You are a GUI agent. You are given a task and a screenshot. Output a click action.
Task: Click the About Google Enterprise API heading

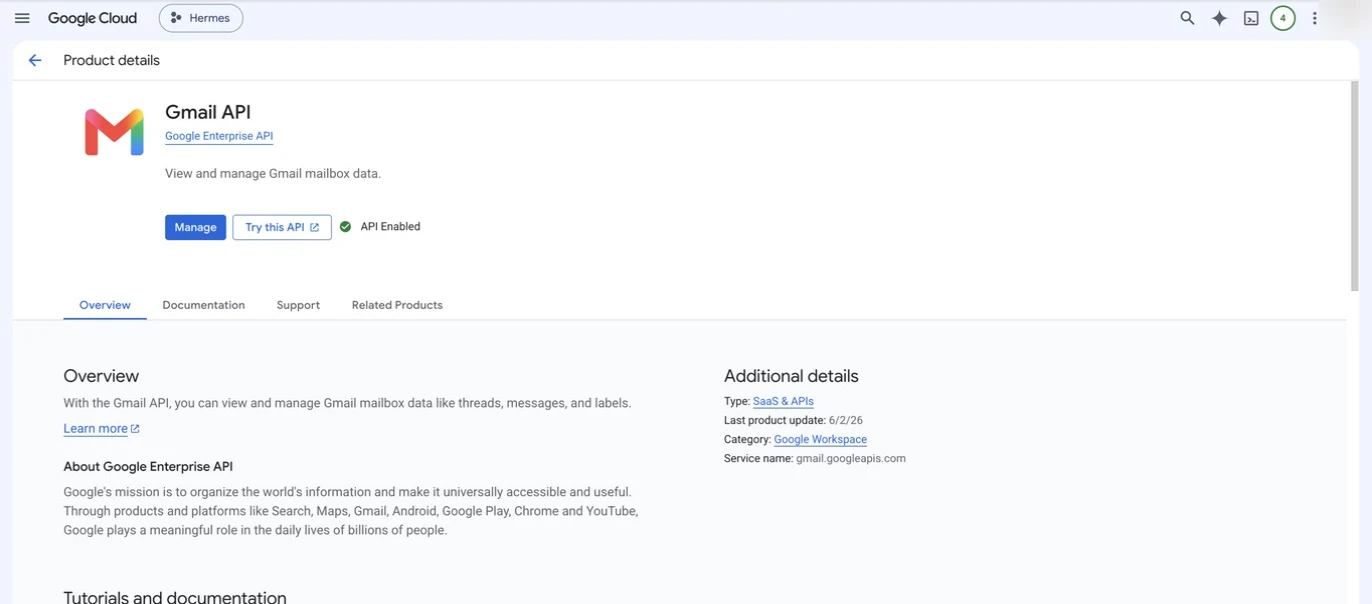click(x=148, y=467)
